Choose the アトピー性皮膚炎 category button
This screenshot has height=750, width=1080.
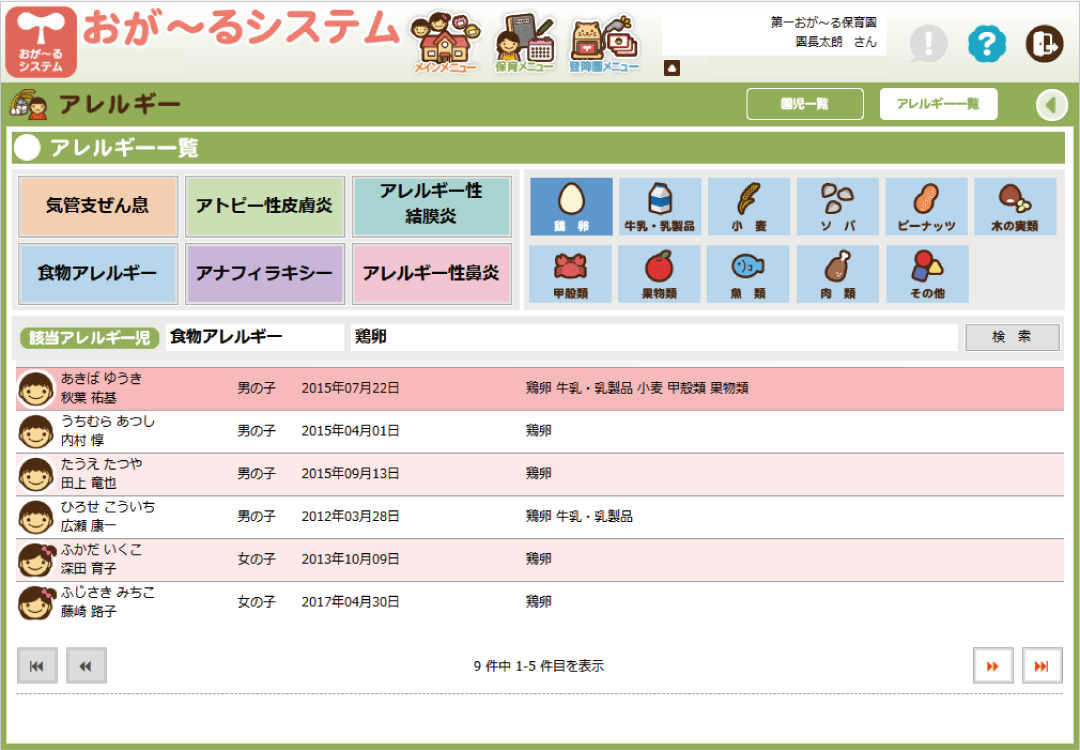pyautogui.click(x=264, y=206)
